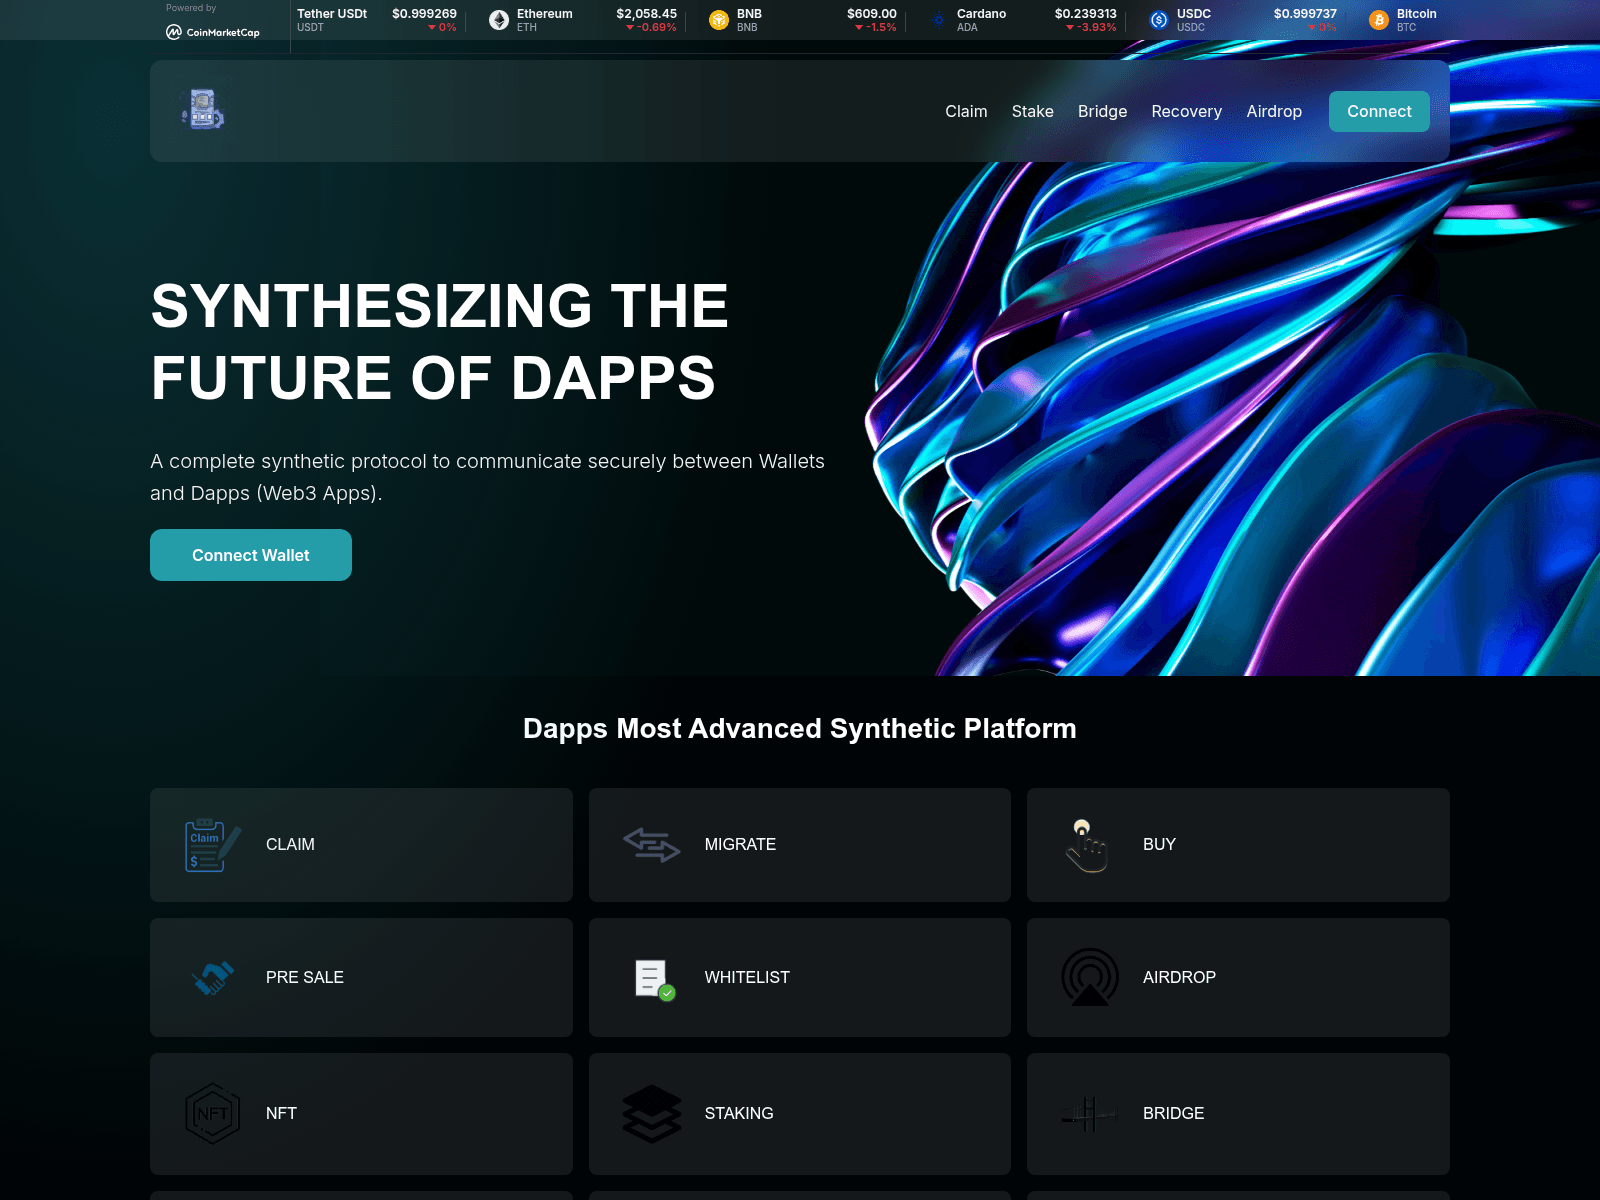Open the Claim navigation menu item
Viewport: 1600px width, 1200px height.
click(966, 111)
